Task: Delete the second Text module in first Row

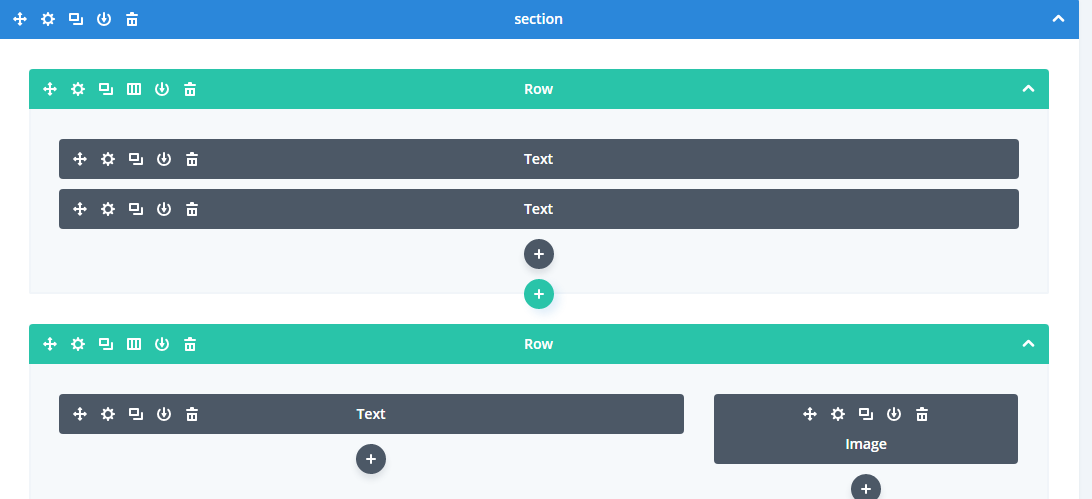Action: pos(192,209)
